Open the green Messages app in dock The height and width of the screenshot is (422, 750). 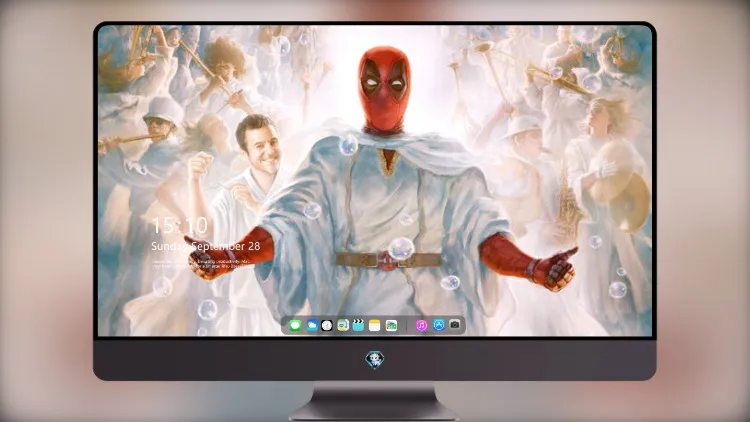[295, 326]
